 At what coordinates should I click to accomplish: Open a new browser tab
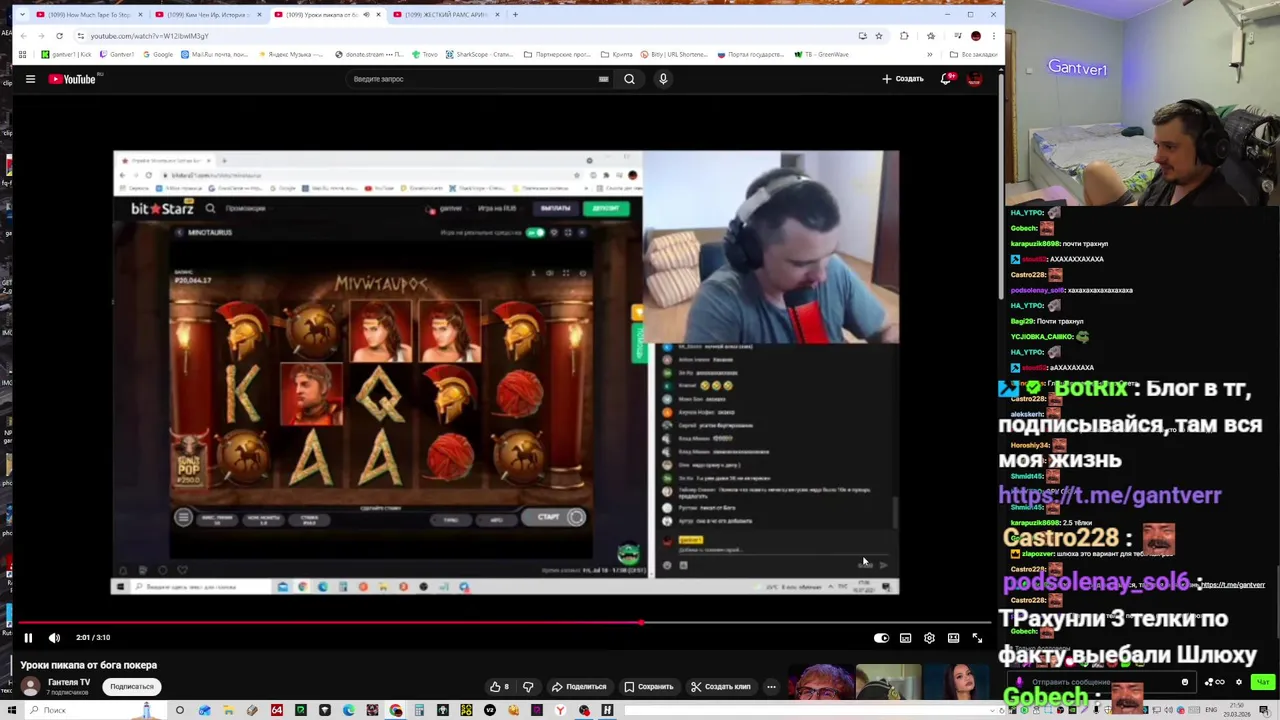(x=515, y=15)
